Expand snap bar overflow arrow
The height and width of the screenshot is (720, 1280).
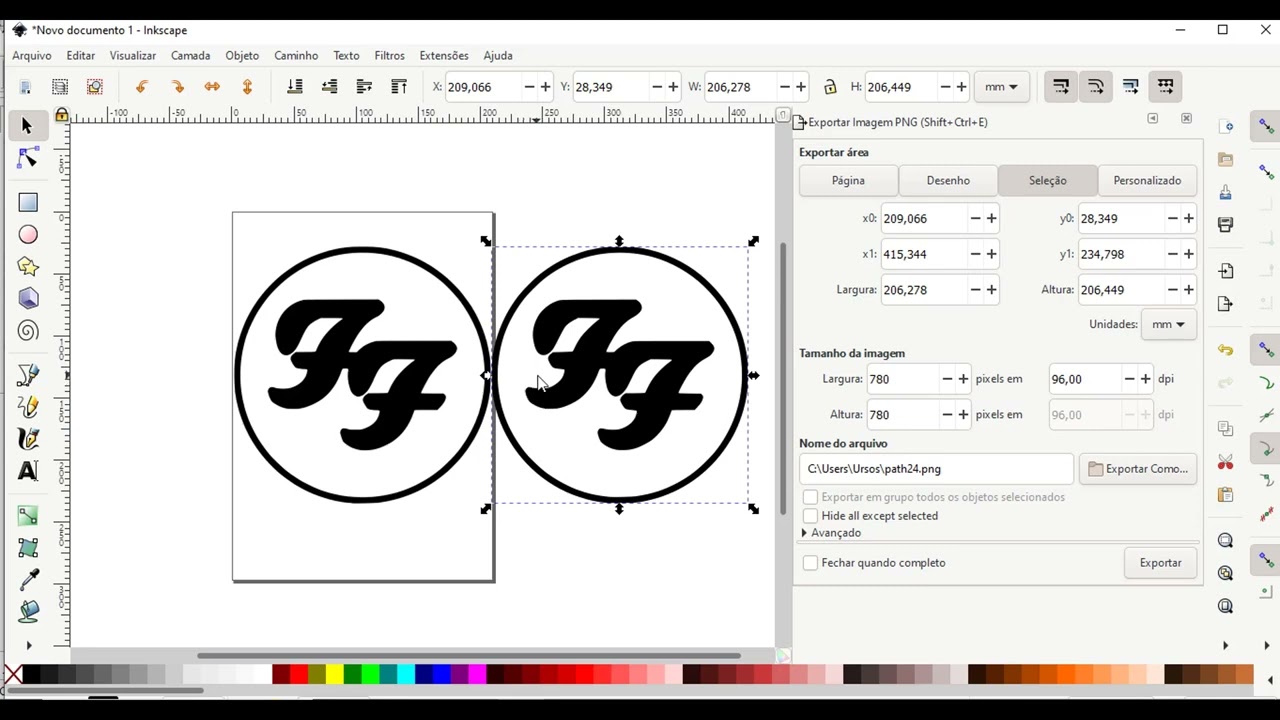coord(1266,646)
